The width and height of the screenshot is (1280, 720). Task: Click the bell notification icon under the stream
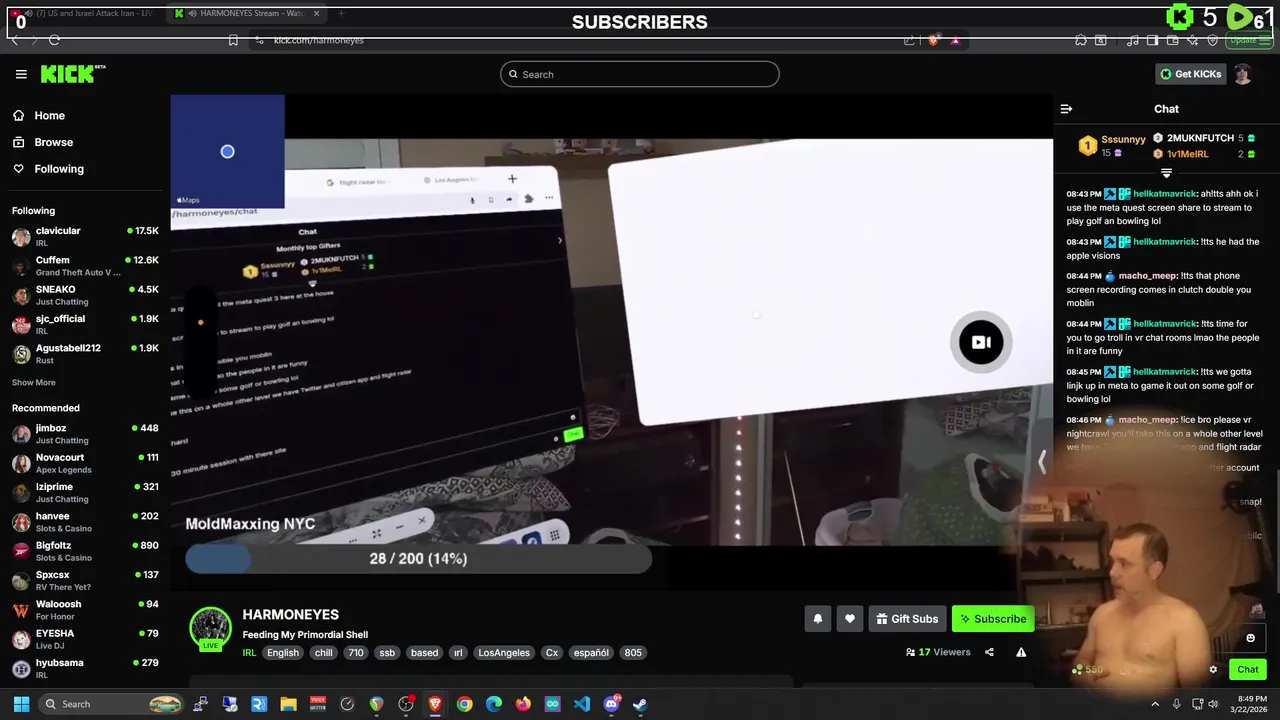pyautogui.click(x=817, y=619)
